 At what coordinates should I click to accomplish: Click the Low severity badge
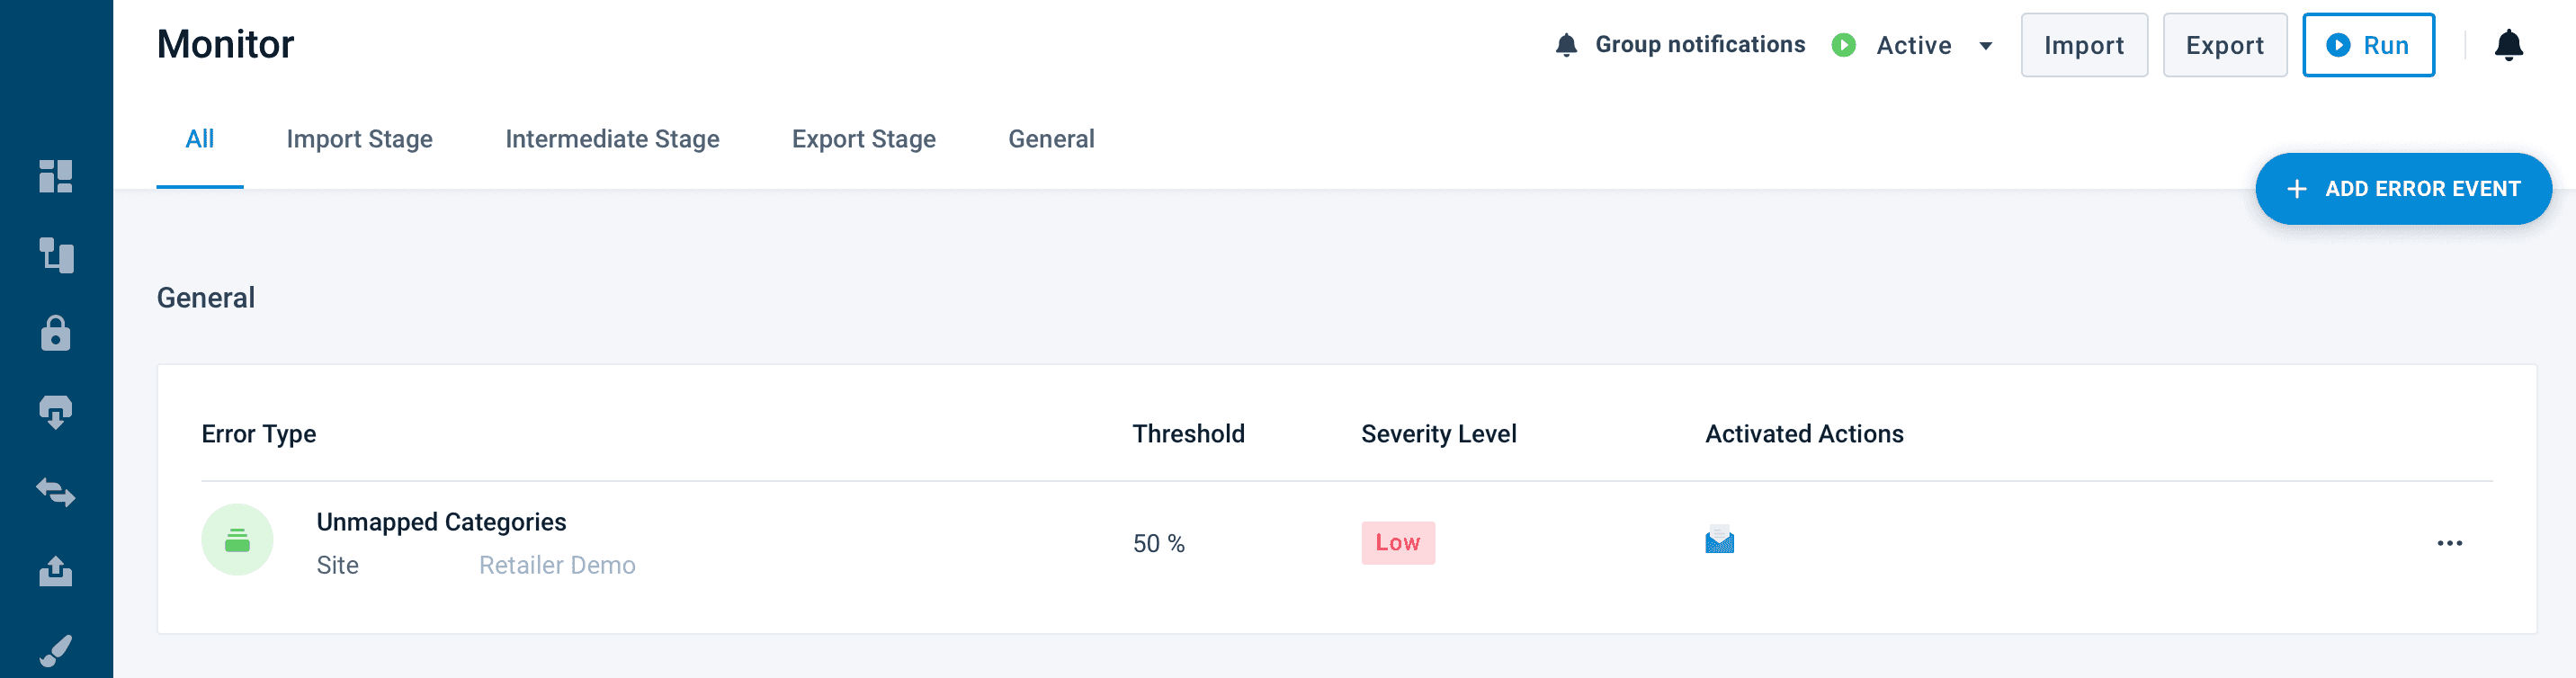[x=1397, y=543]
